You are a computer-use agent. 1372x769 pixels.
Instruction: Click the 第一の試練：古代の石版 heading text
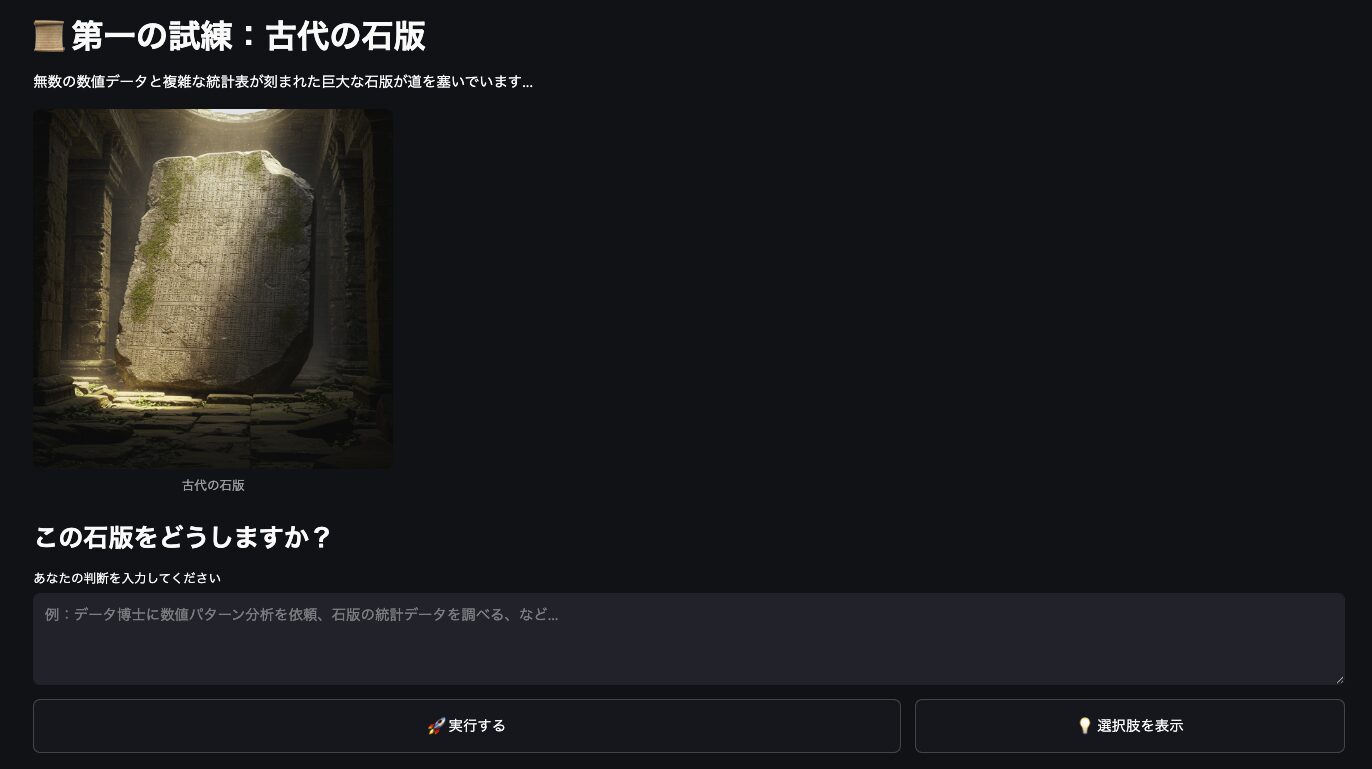tap(249, 36)
